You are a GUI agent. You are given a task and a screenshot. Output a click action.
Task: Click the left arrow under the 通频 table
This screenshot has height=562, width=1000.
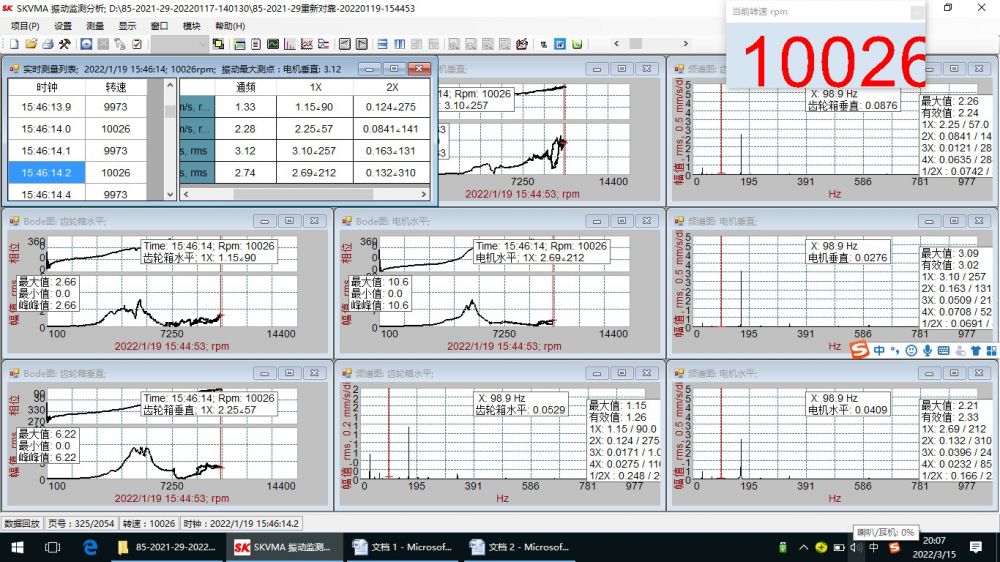[x=186, y=194]
